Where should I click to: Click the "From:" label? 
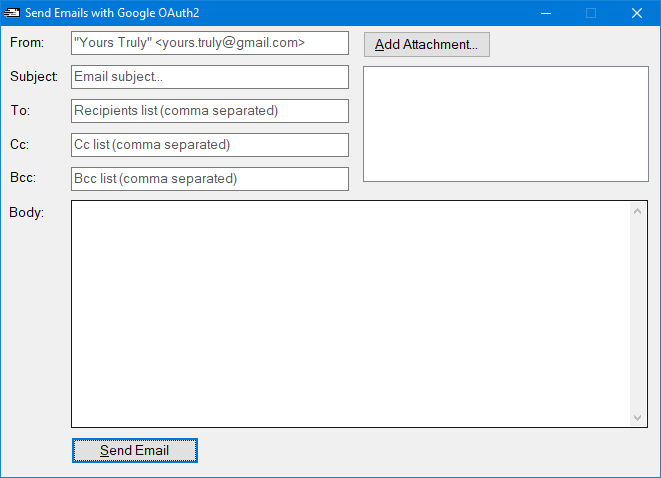[27, 43]
